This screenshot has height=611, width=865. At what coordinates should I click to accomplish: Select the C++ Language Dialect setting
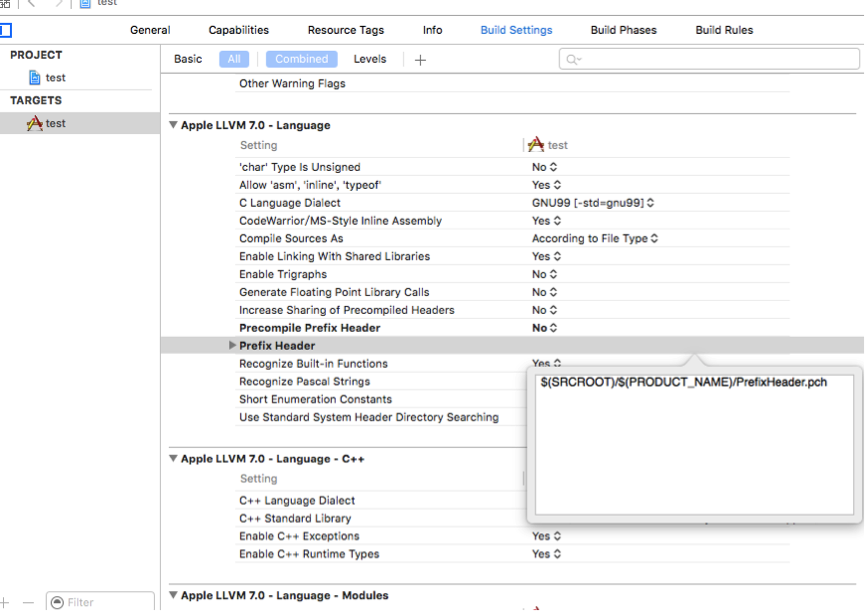click(297, 500)
